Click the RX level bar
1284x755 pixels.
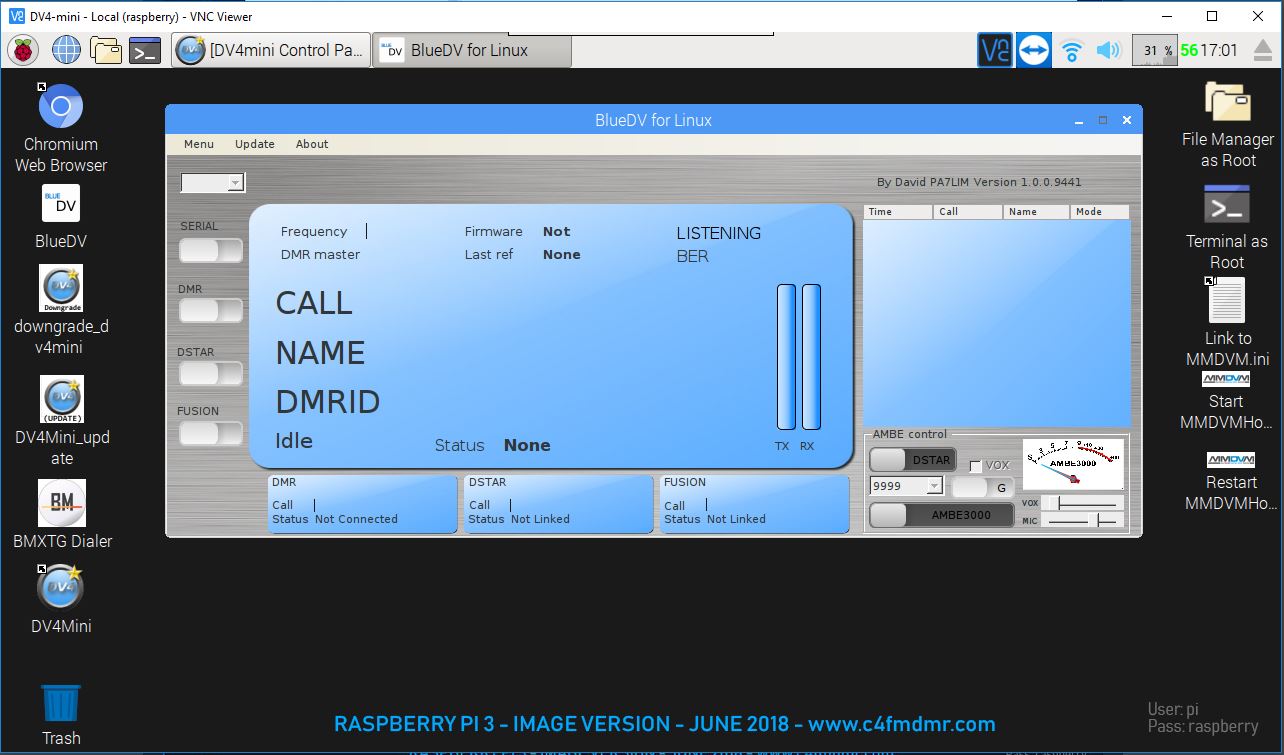click(x=811, y=357)
